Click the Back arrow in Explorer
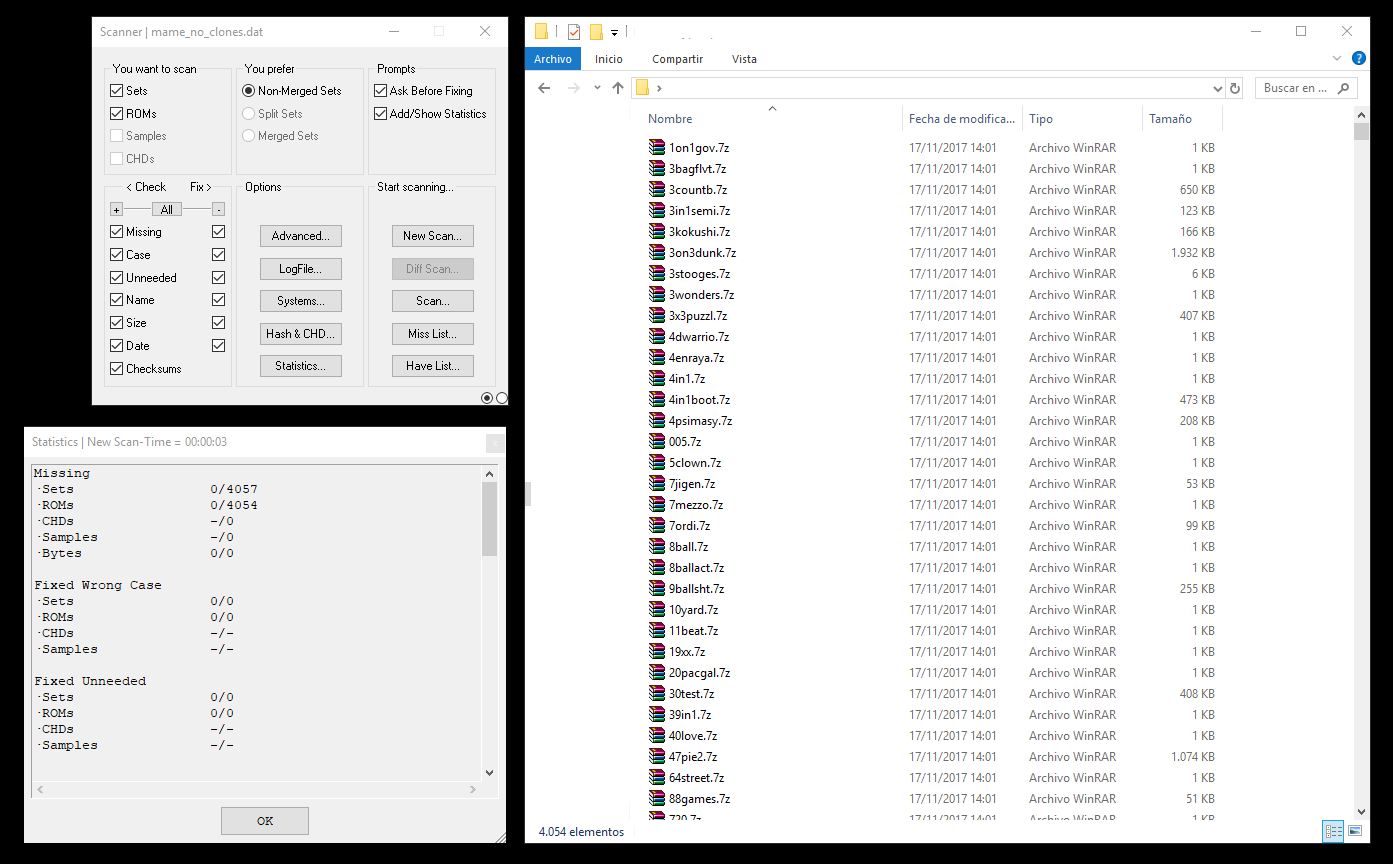Screen dimensions: 1393x864 pos(544,88)
